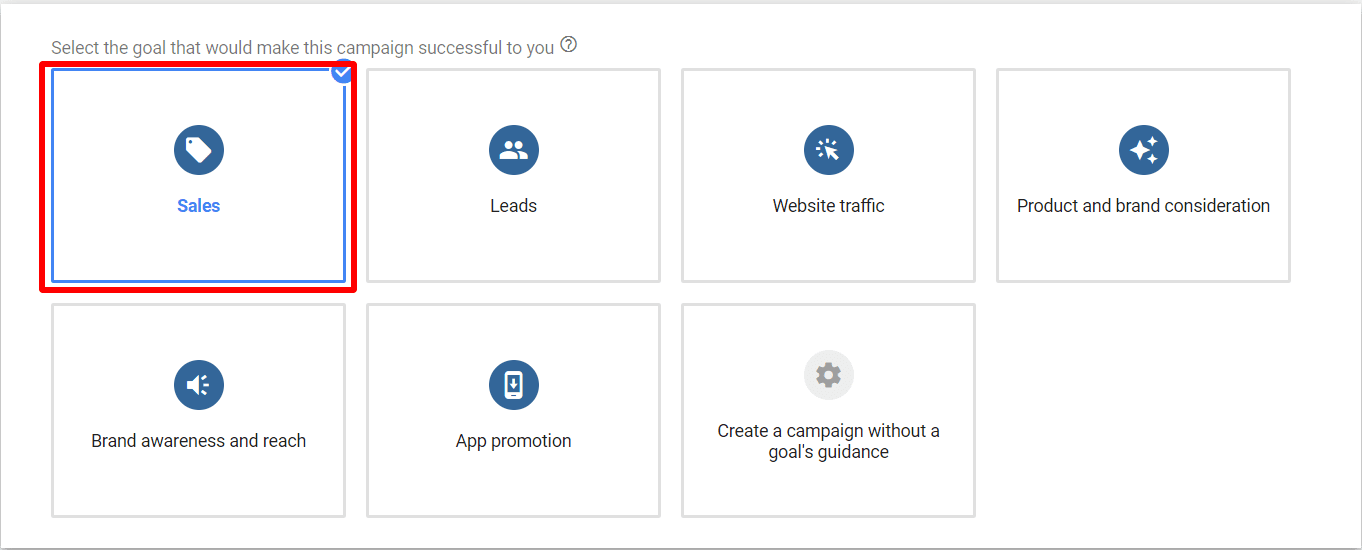This screenshot has width=1362, height=550.
Task: Click 'App promotion' label text
Action: (513, 441)
